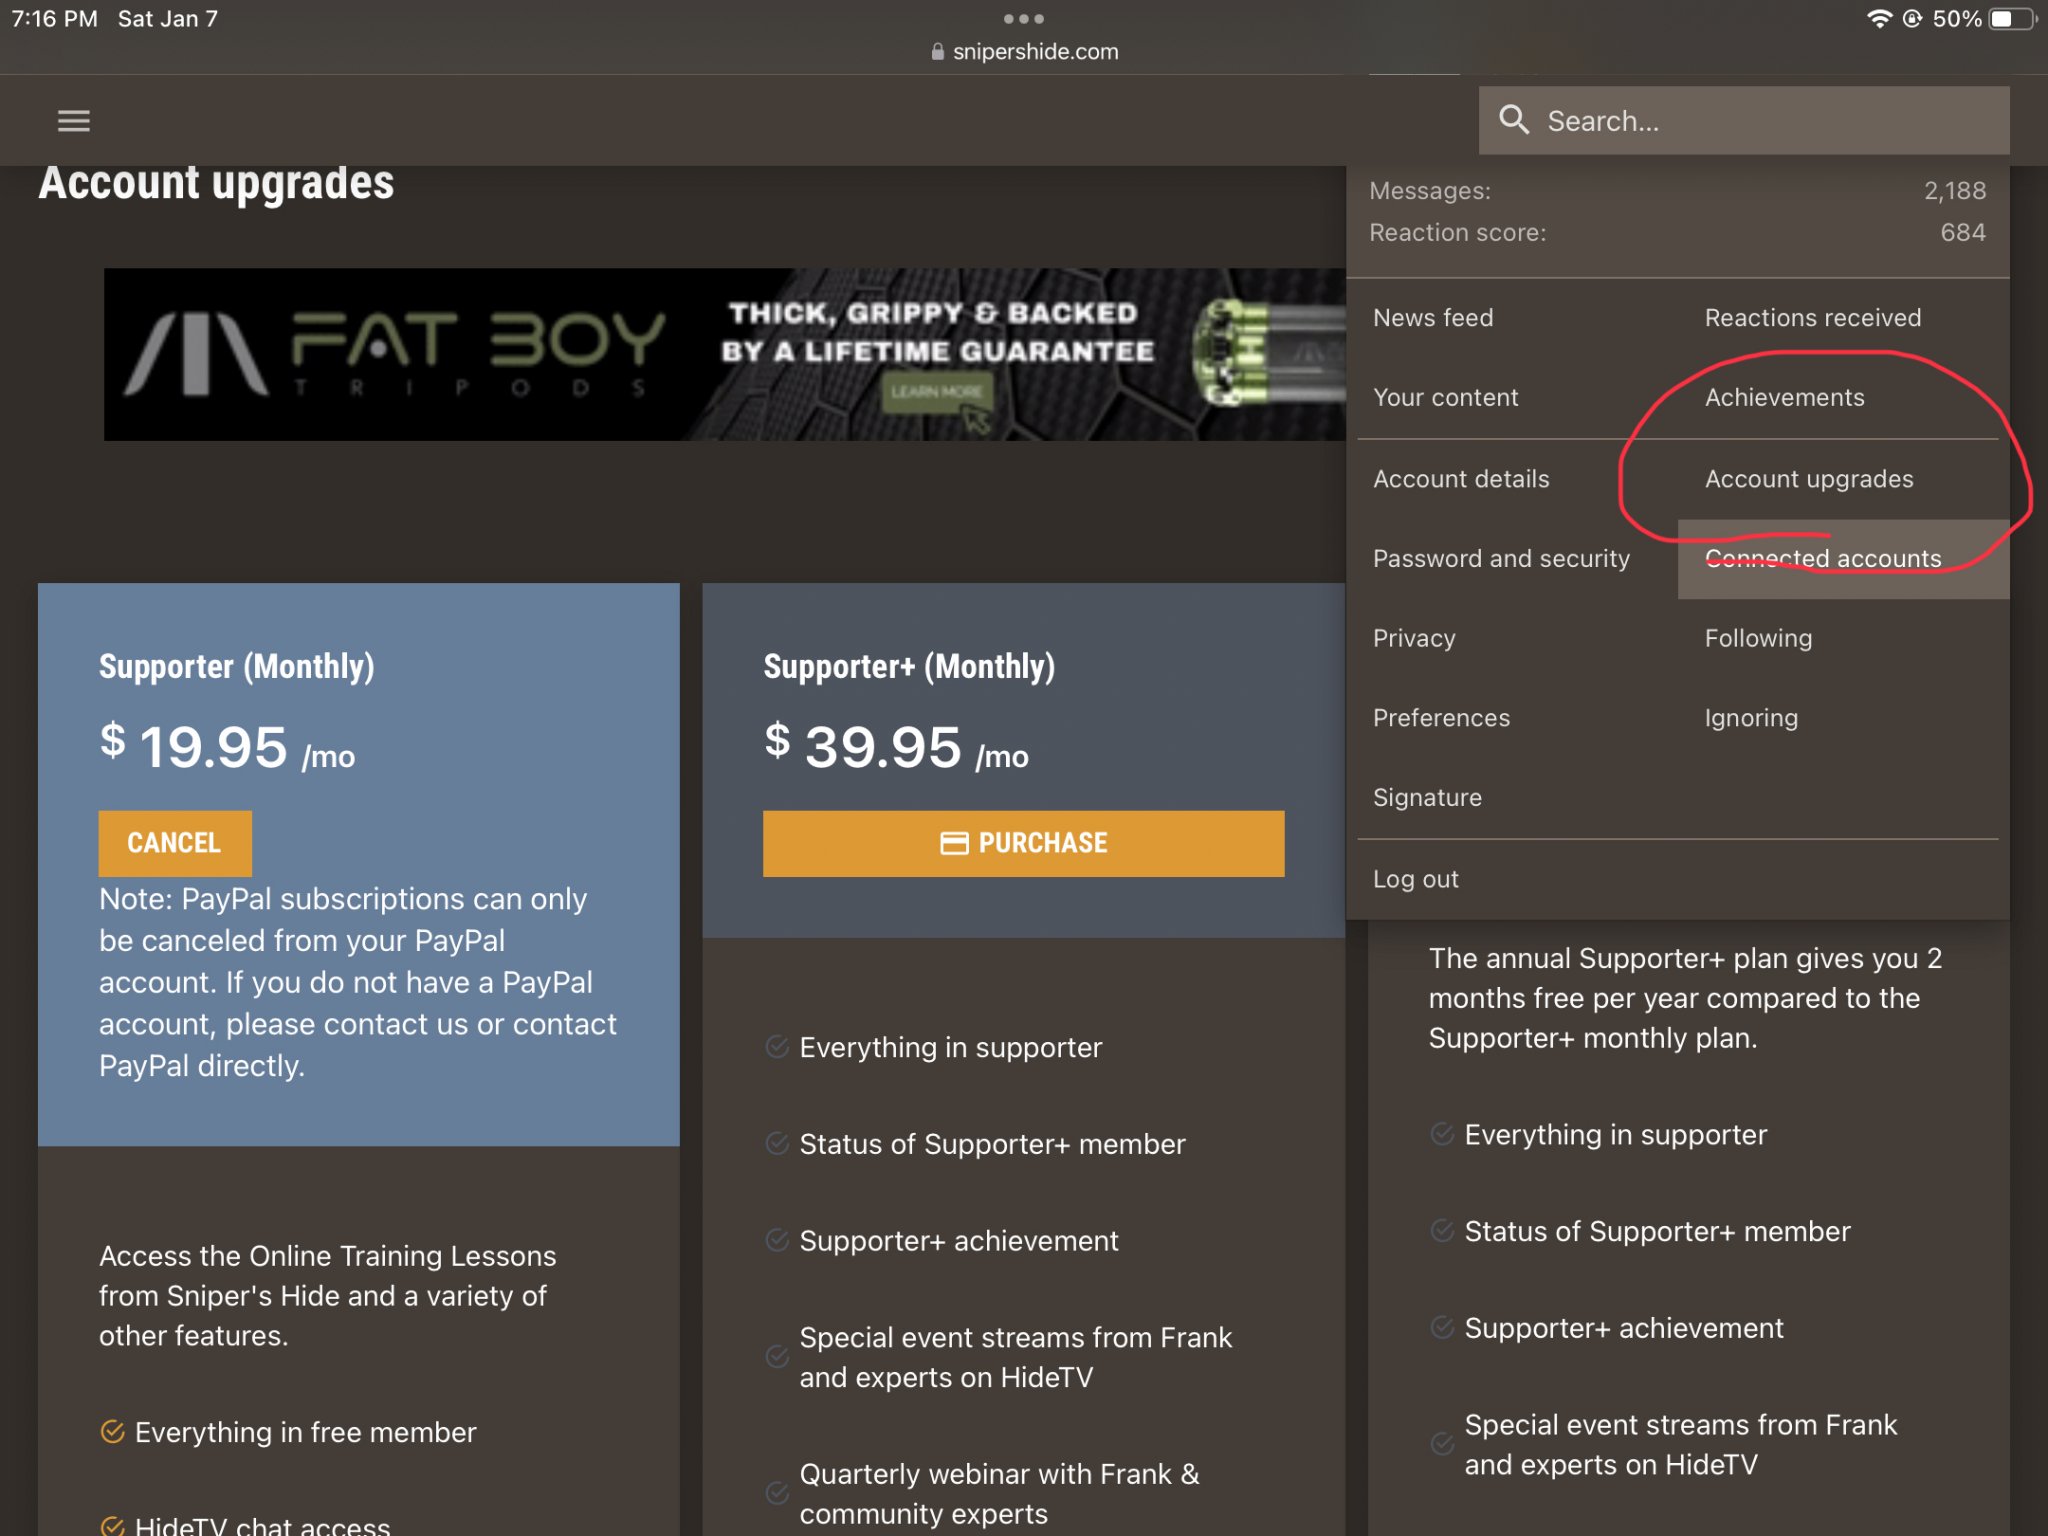Viewport: 2048px width, 1536px height.
Task: Open Preferences from account menu
Action: 1441,718
